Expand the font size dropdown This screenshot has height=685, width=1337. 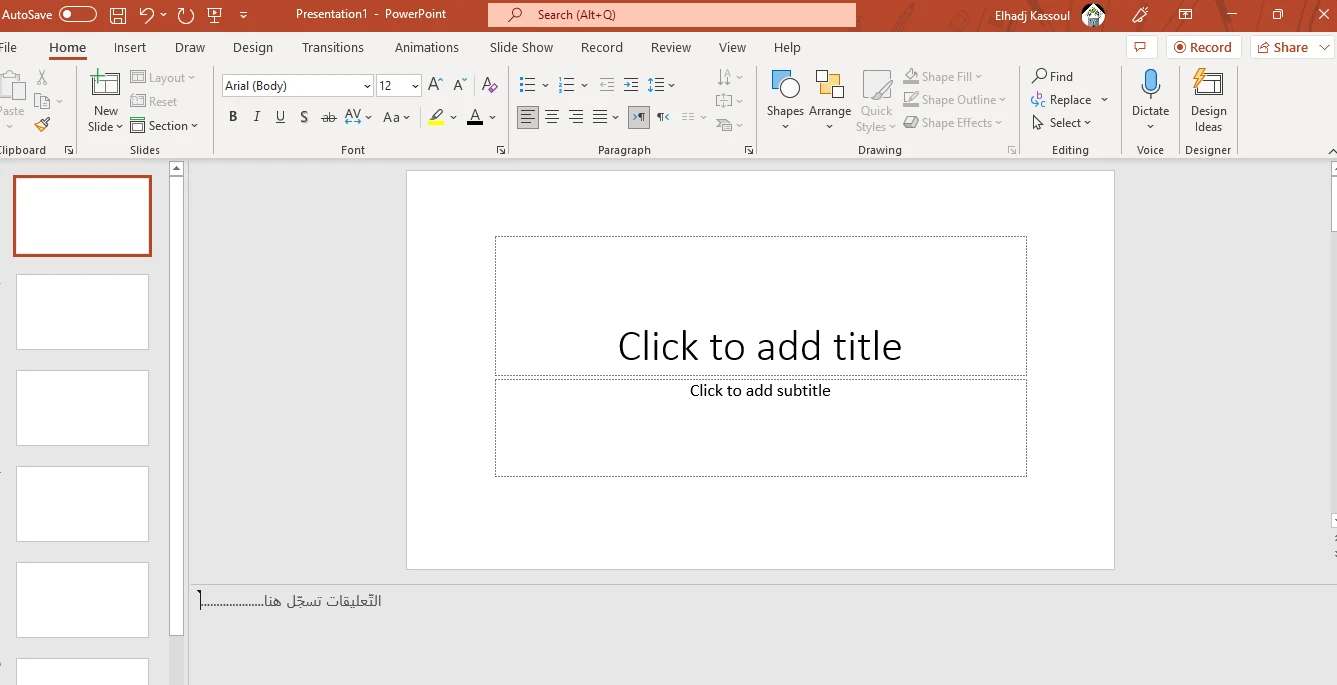pos(415,86)
